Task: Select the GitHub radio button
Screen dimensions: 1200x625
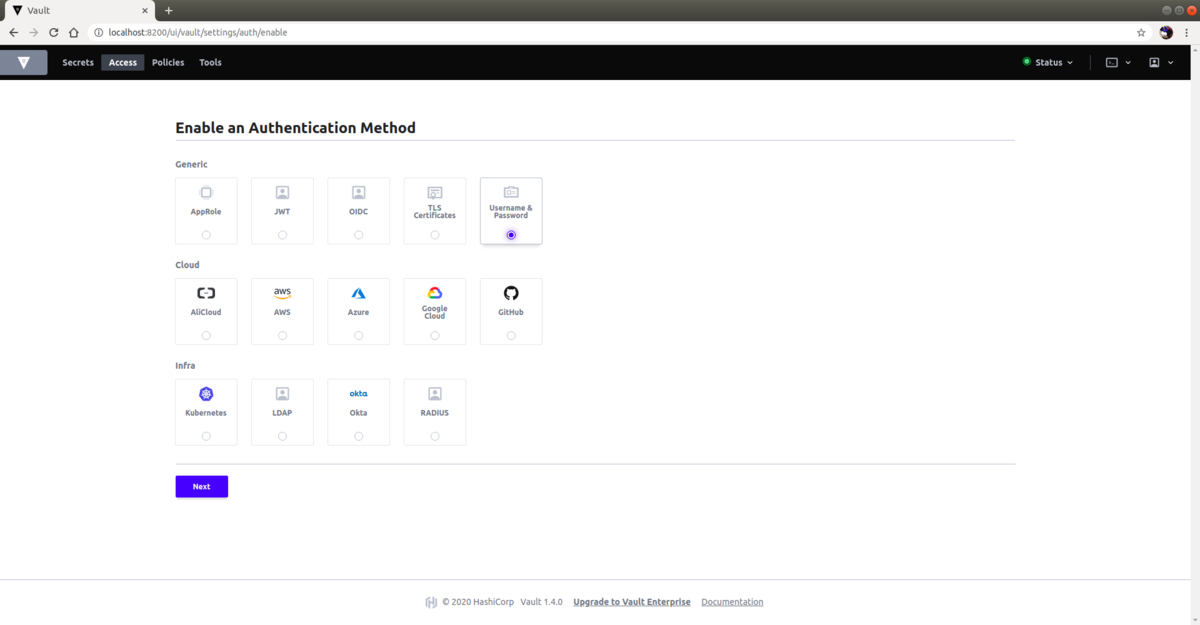Action: click(x=511, y=336)
